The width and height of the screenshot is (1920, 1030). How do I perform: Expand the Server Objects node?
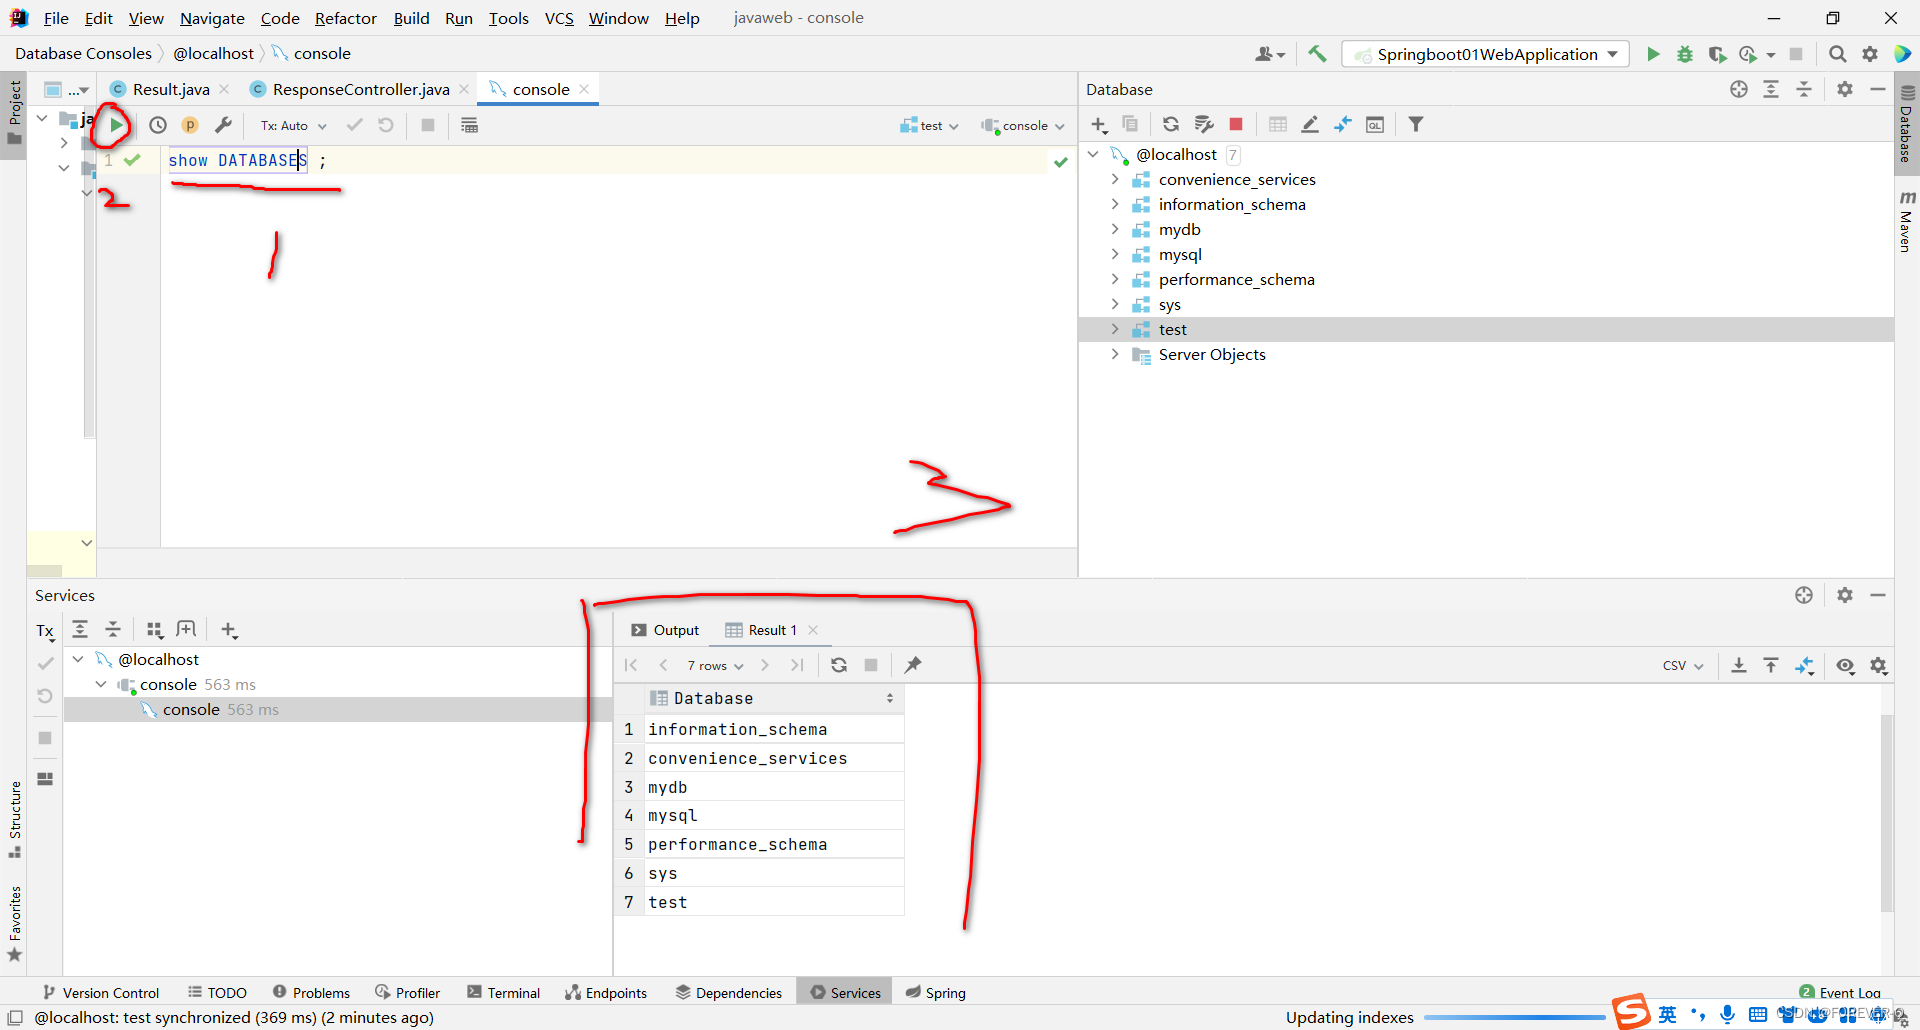click(1115, 354)
